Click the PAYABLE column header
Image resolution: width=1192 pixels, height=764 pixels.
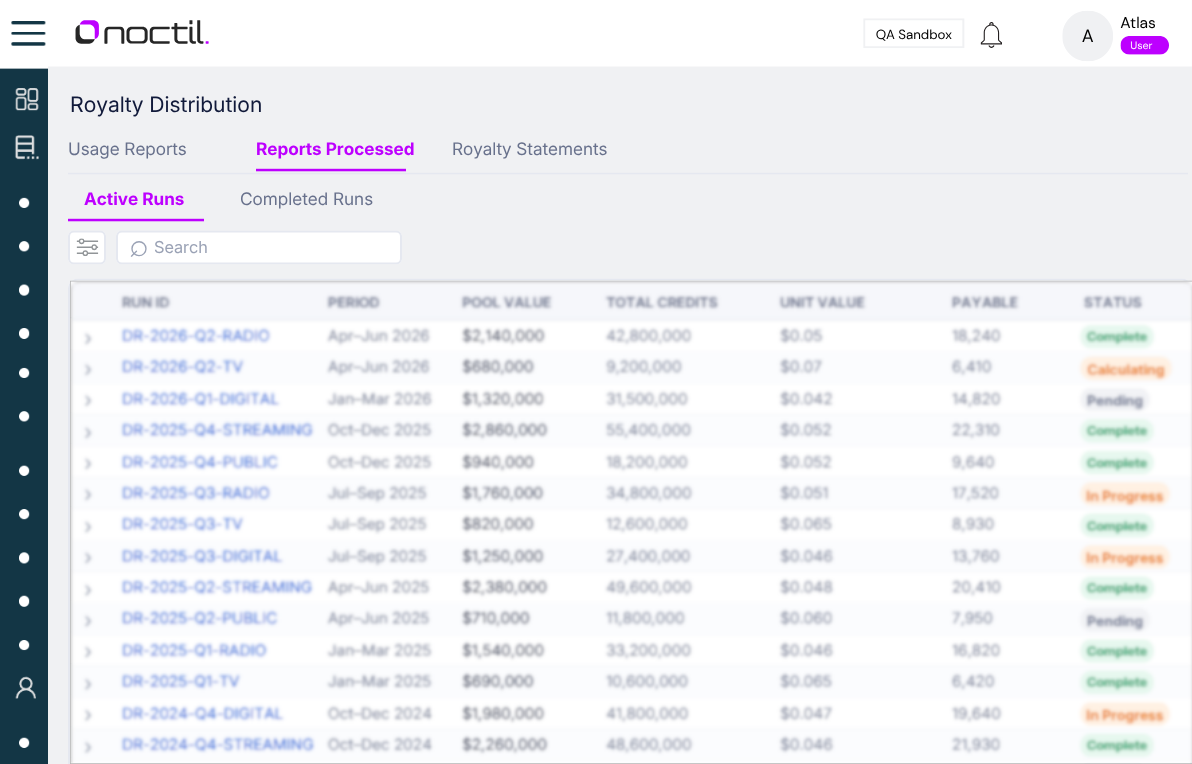pos(984,303)
